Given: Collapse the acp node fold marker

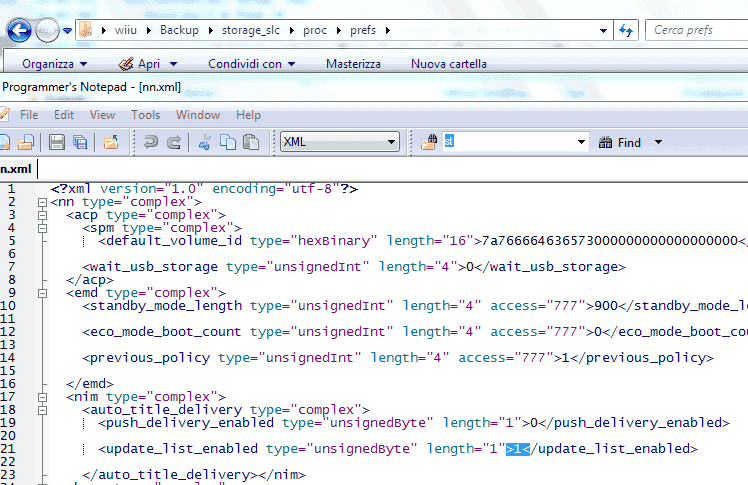Looking at the screenshot, I should [42, 215].
